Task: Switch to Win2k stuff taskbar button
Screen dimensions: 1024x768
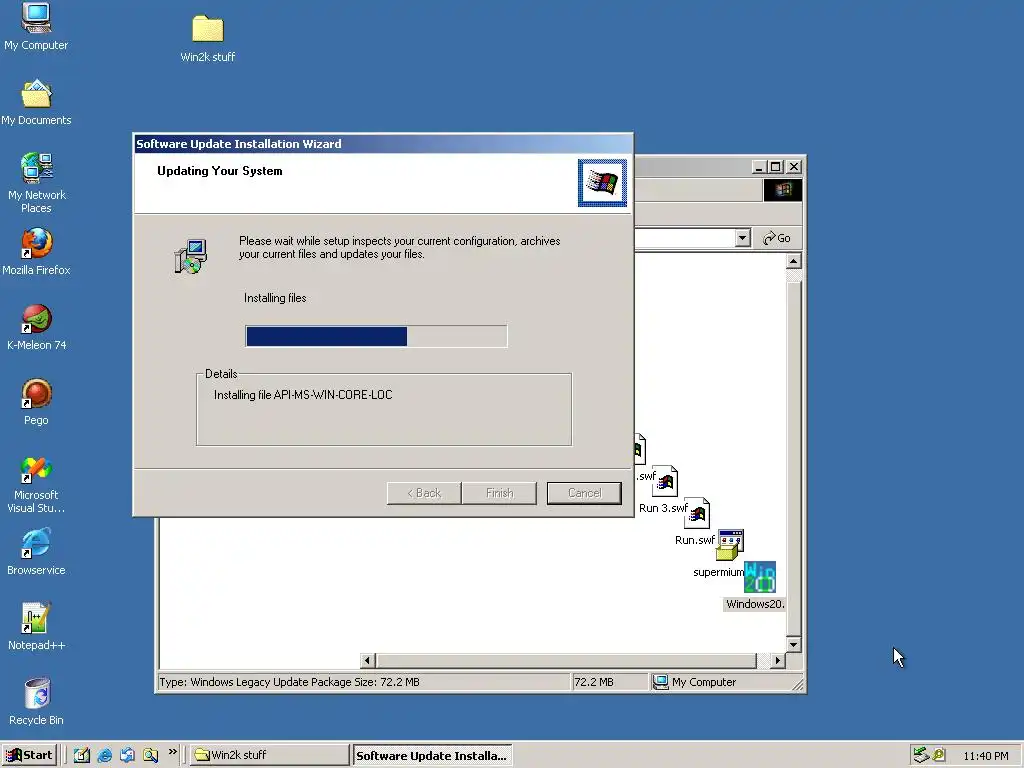Action: [269, 755]
